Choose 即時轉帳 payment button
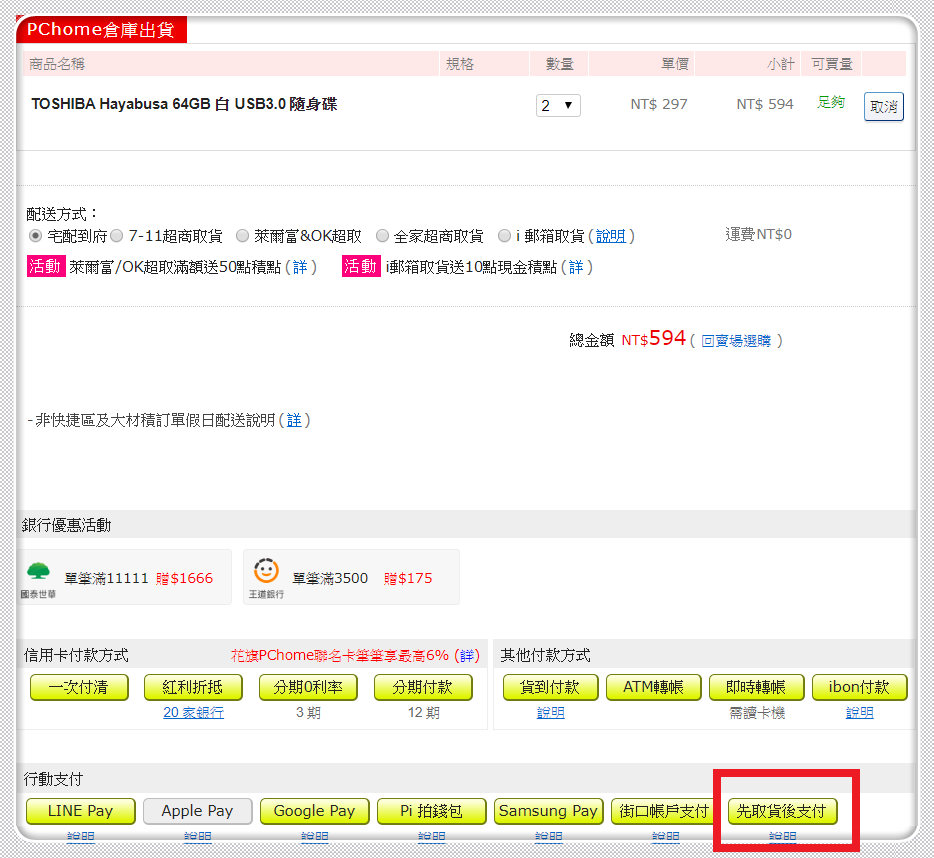The image size is (934, 858). pyautogui.click(x=756, y=688)
